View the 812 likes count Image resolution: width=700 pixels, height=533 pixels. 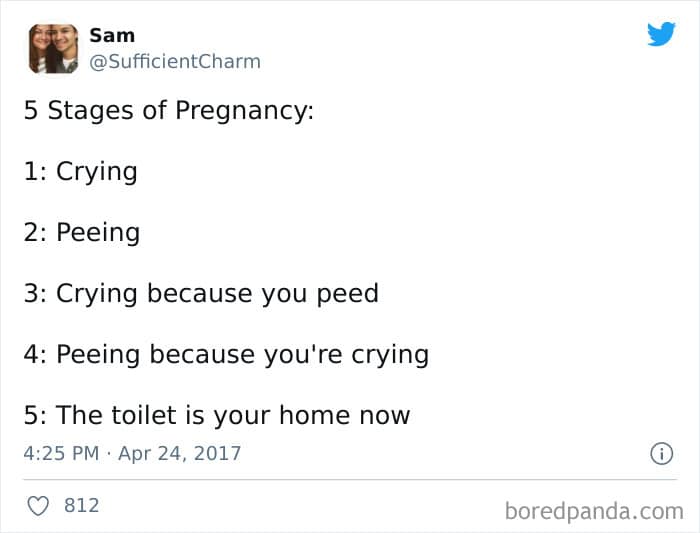(x=82, y=505)
